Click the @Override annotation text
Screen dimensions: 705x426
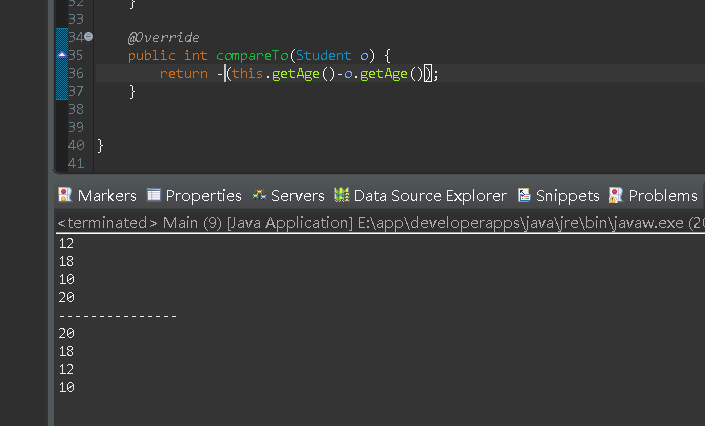coord(164,37)
